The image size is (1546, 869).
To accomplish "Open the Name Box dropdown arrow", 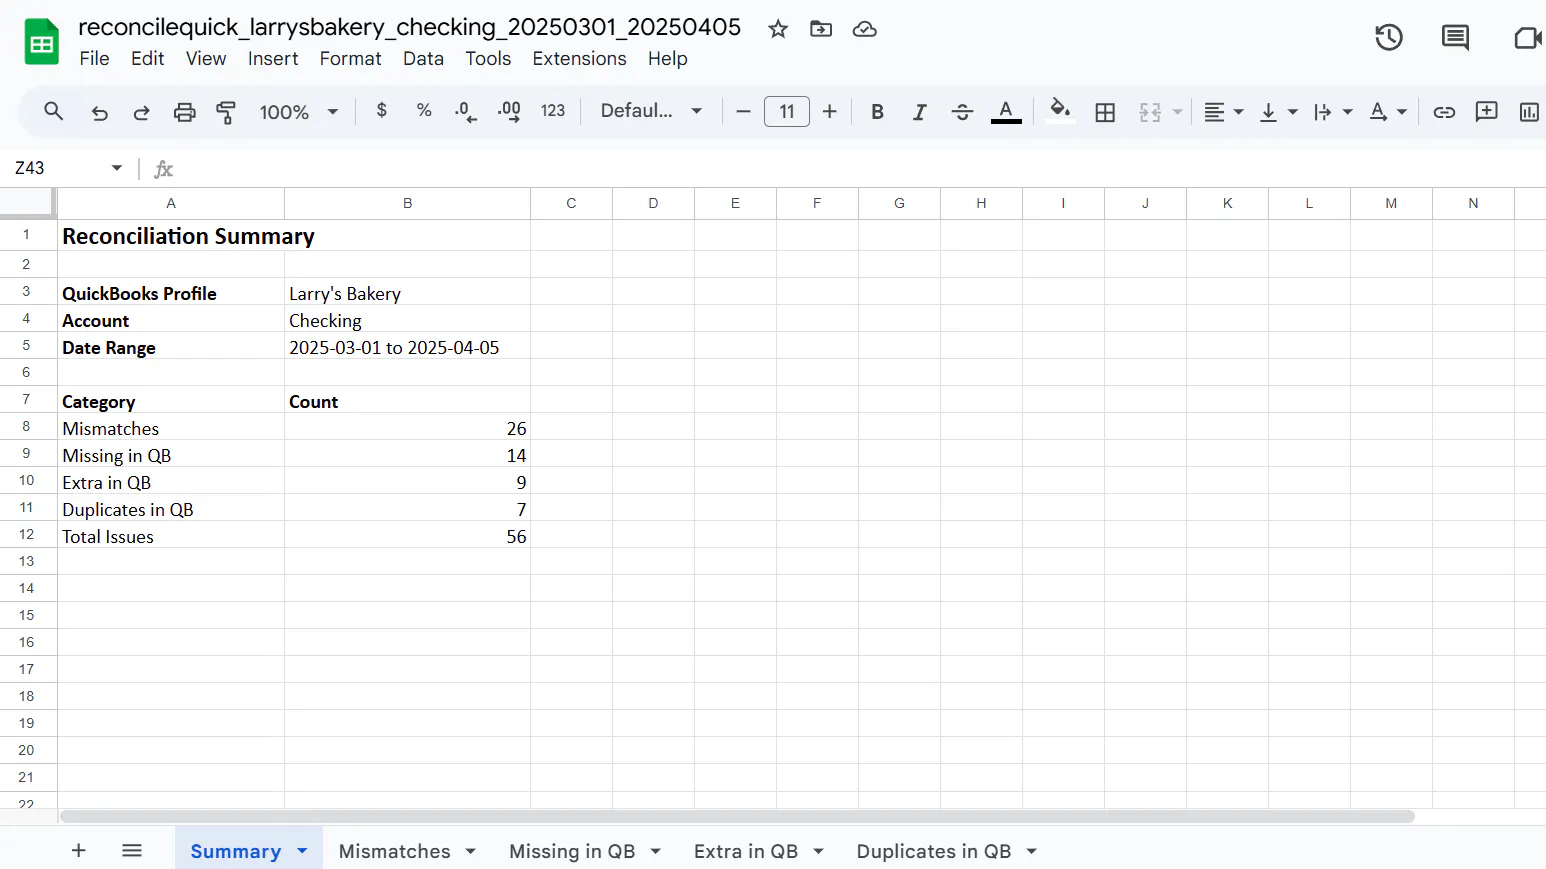I will (117, 168).
